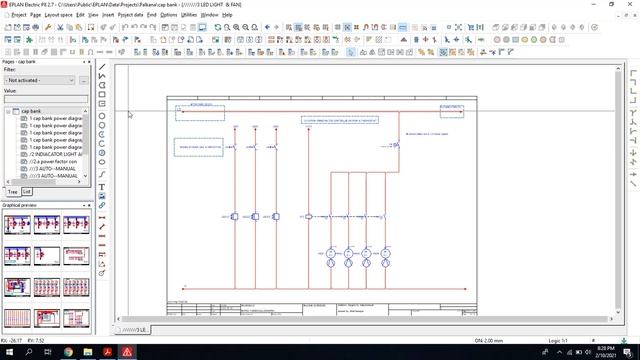Image resolution: width=640 pixels, height=360 pixels.
Task: Open File Explorer from the taskbar
Action: coord(88,352)
